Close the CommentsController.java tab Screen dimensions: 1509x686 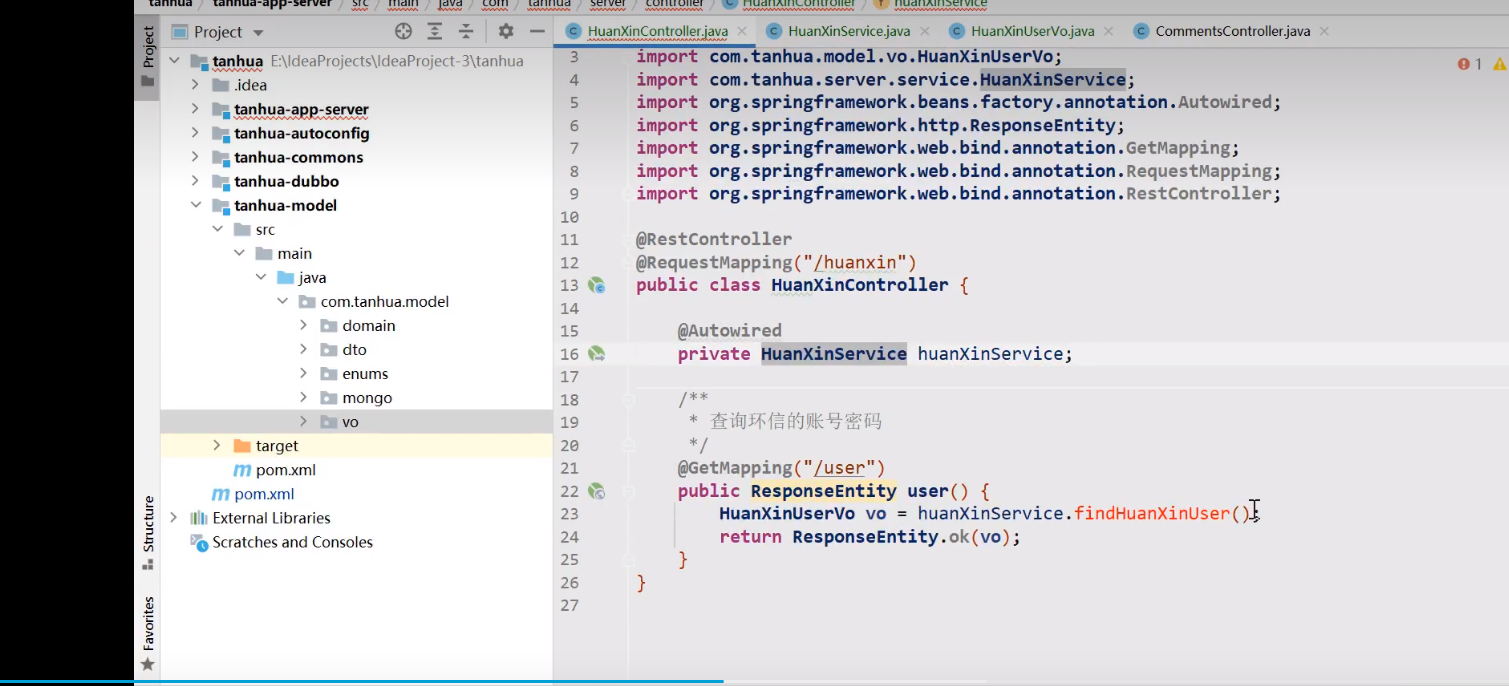click(1324, 32)
